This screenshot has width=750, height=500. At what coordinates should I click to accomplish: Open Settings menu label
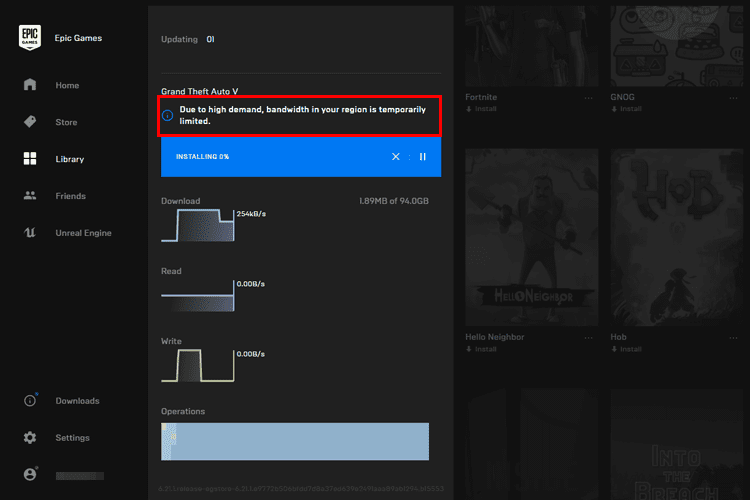(72, 437)
